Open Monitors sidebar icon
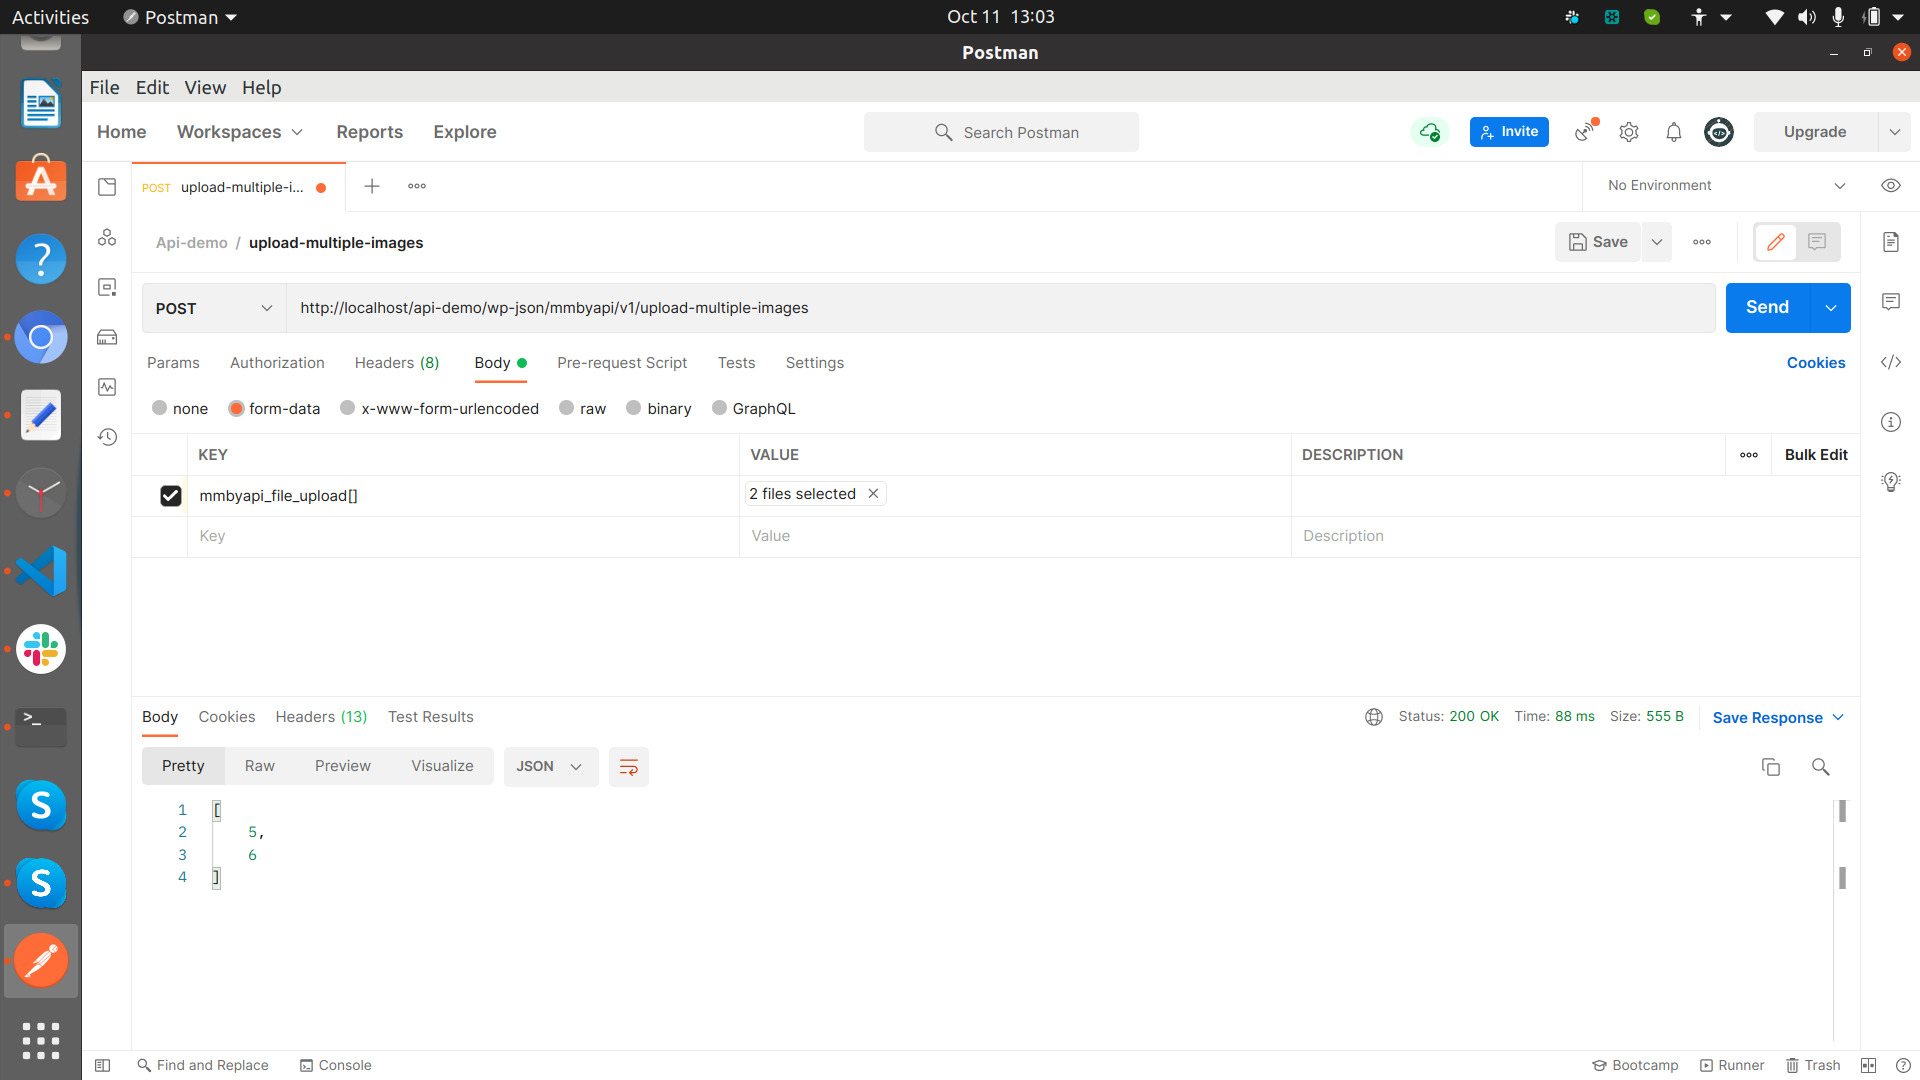Viewport: 1920px width, 1080px height. (x=107, y=387)
